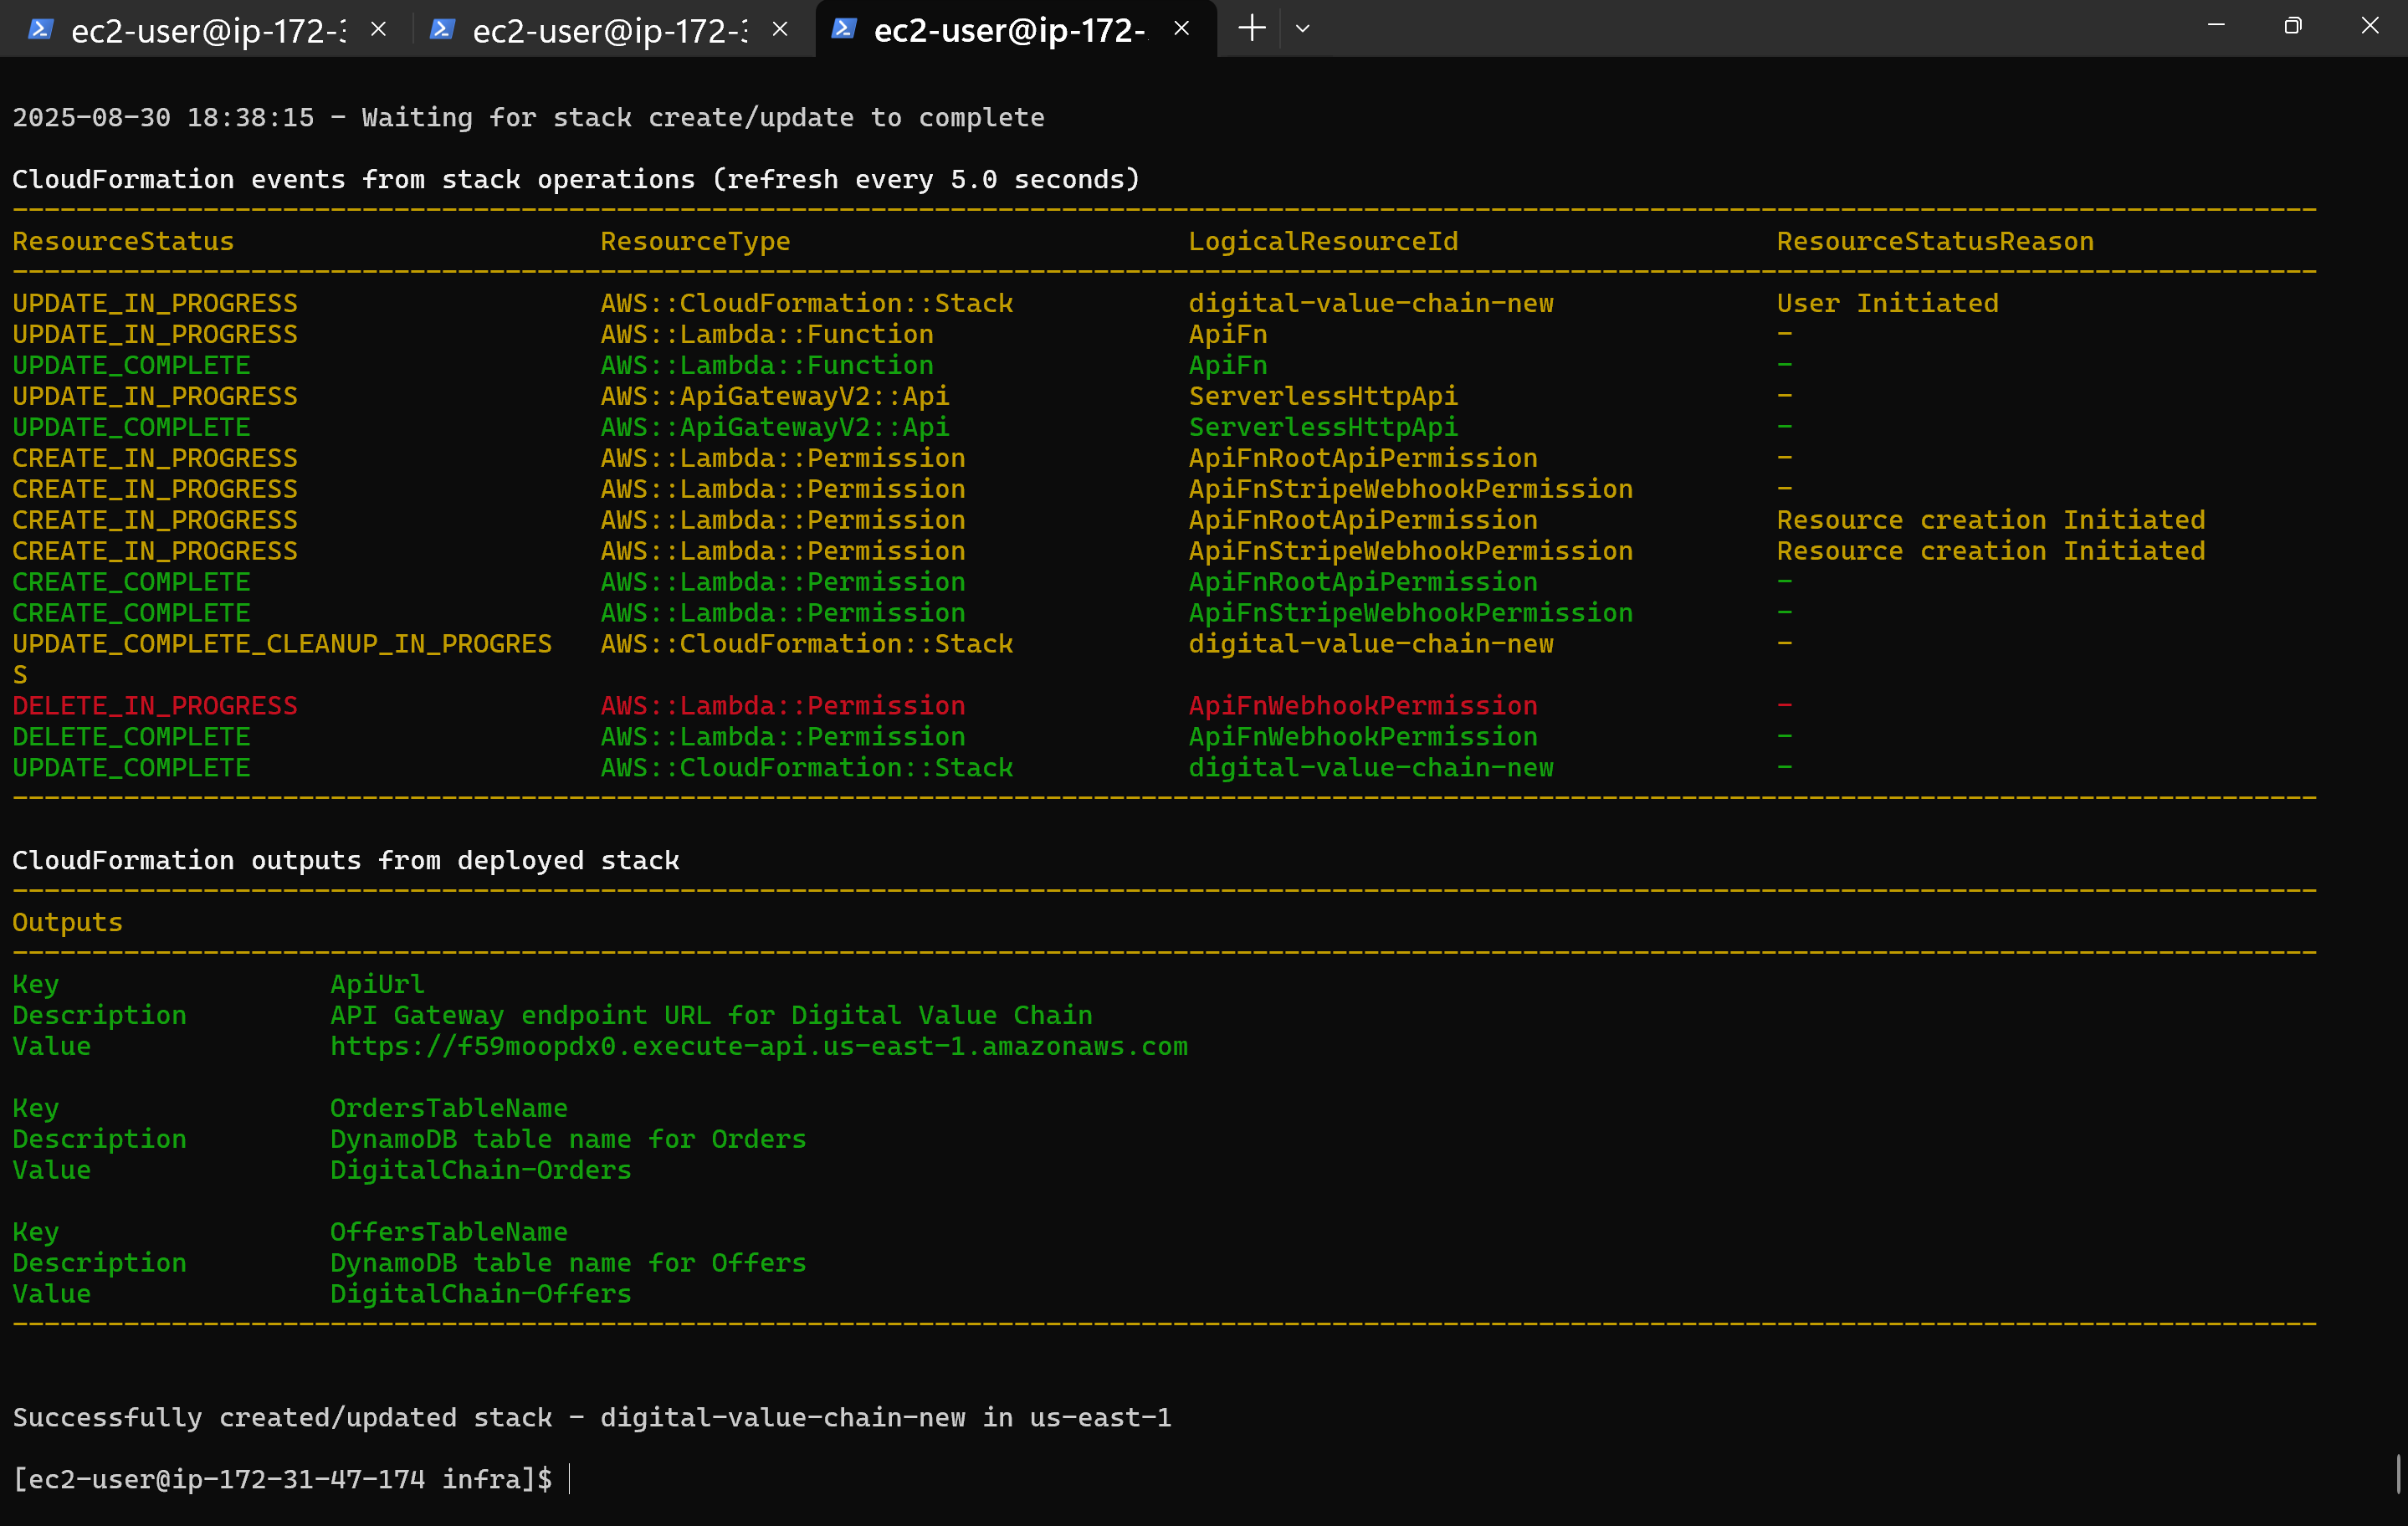Close the active third terminal tab
Screen dimensions: 2408x1526
pyautogui.click(x=1182, y=29)
